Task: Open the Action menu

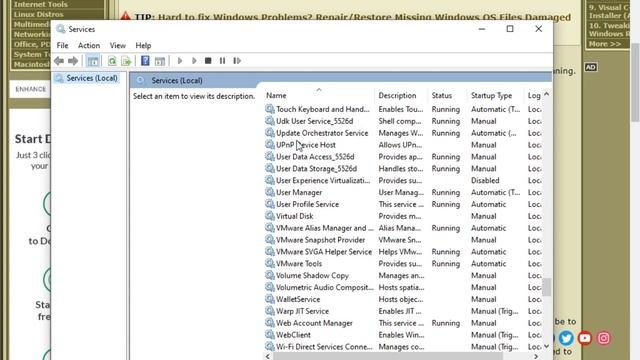Action: 89,45
